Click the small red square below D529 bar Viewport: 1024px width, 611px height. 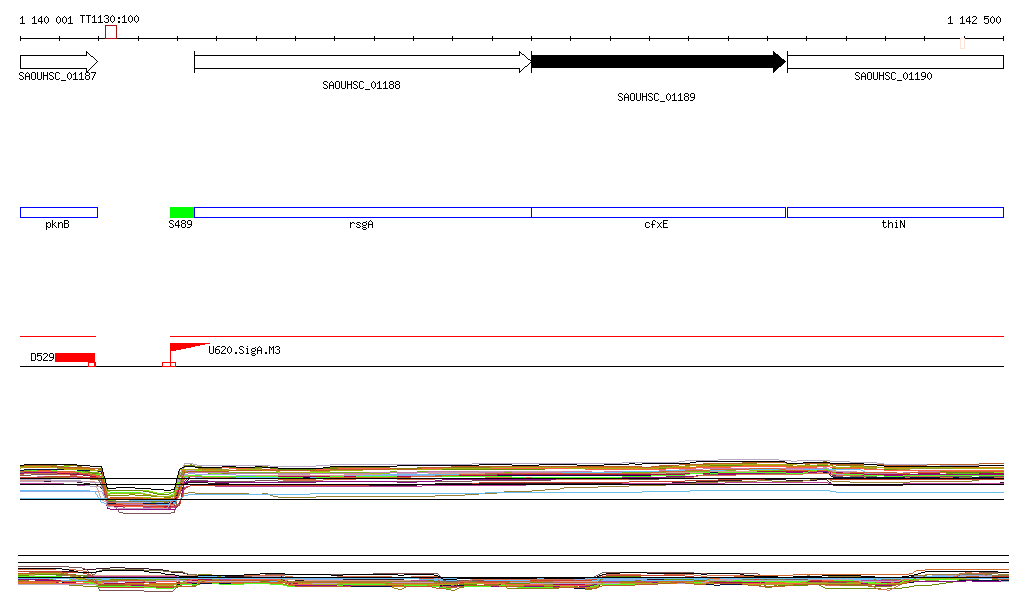92,364
